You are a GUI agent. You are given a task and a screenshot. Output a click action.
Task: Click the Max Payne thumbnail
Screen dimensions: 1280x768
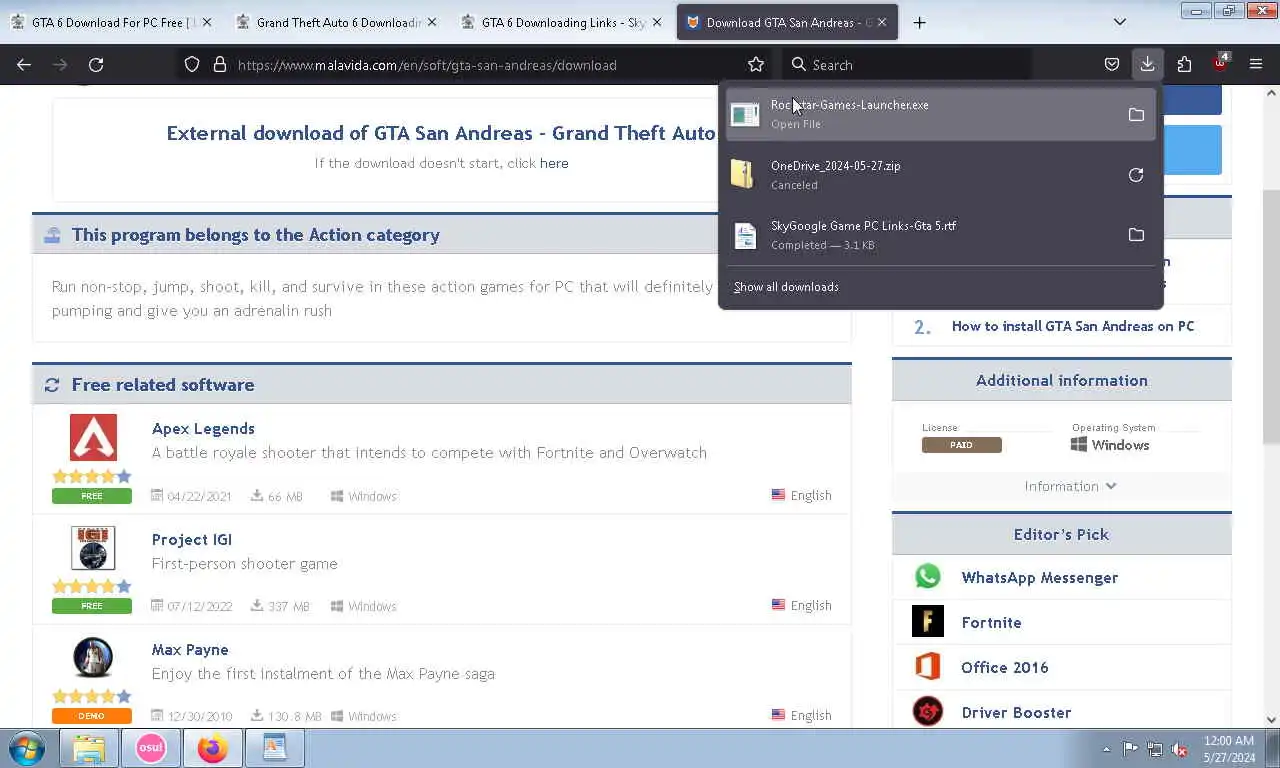point(93,657)
